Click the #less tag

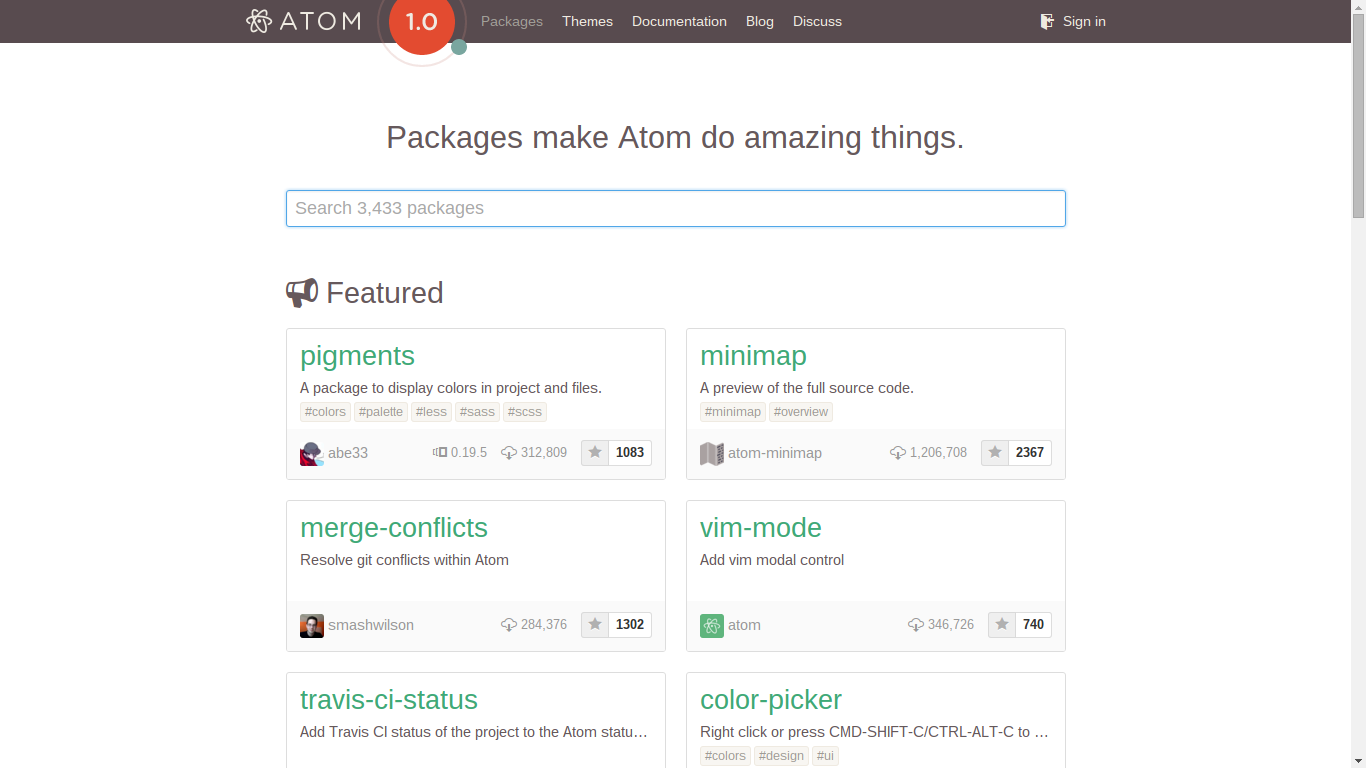click(x=431, y=412)
